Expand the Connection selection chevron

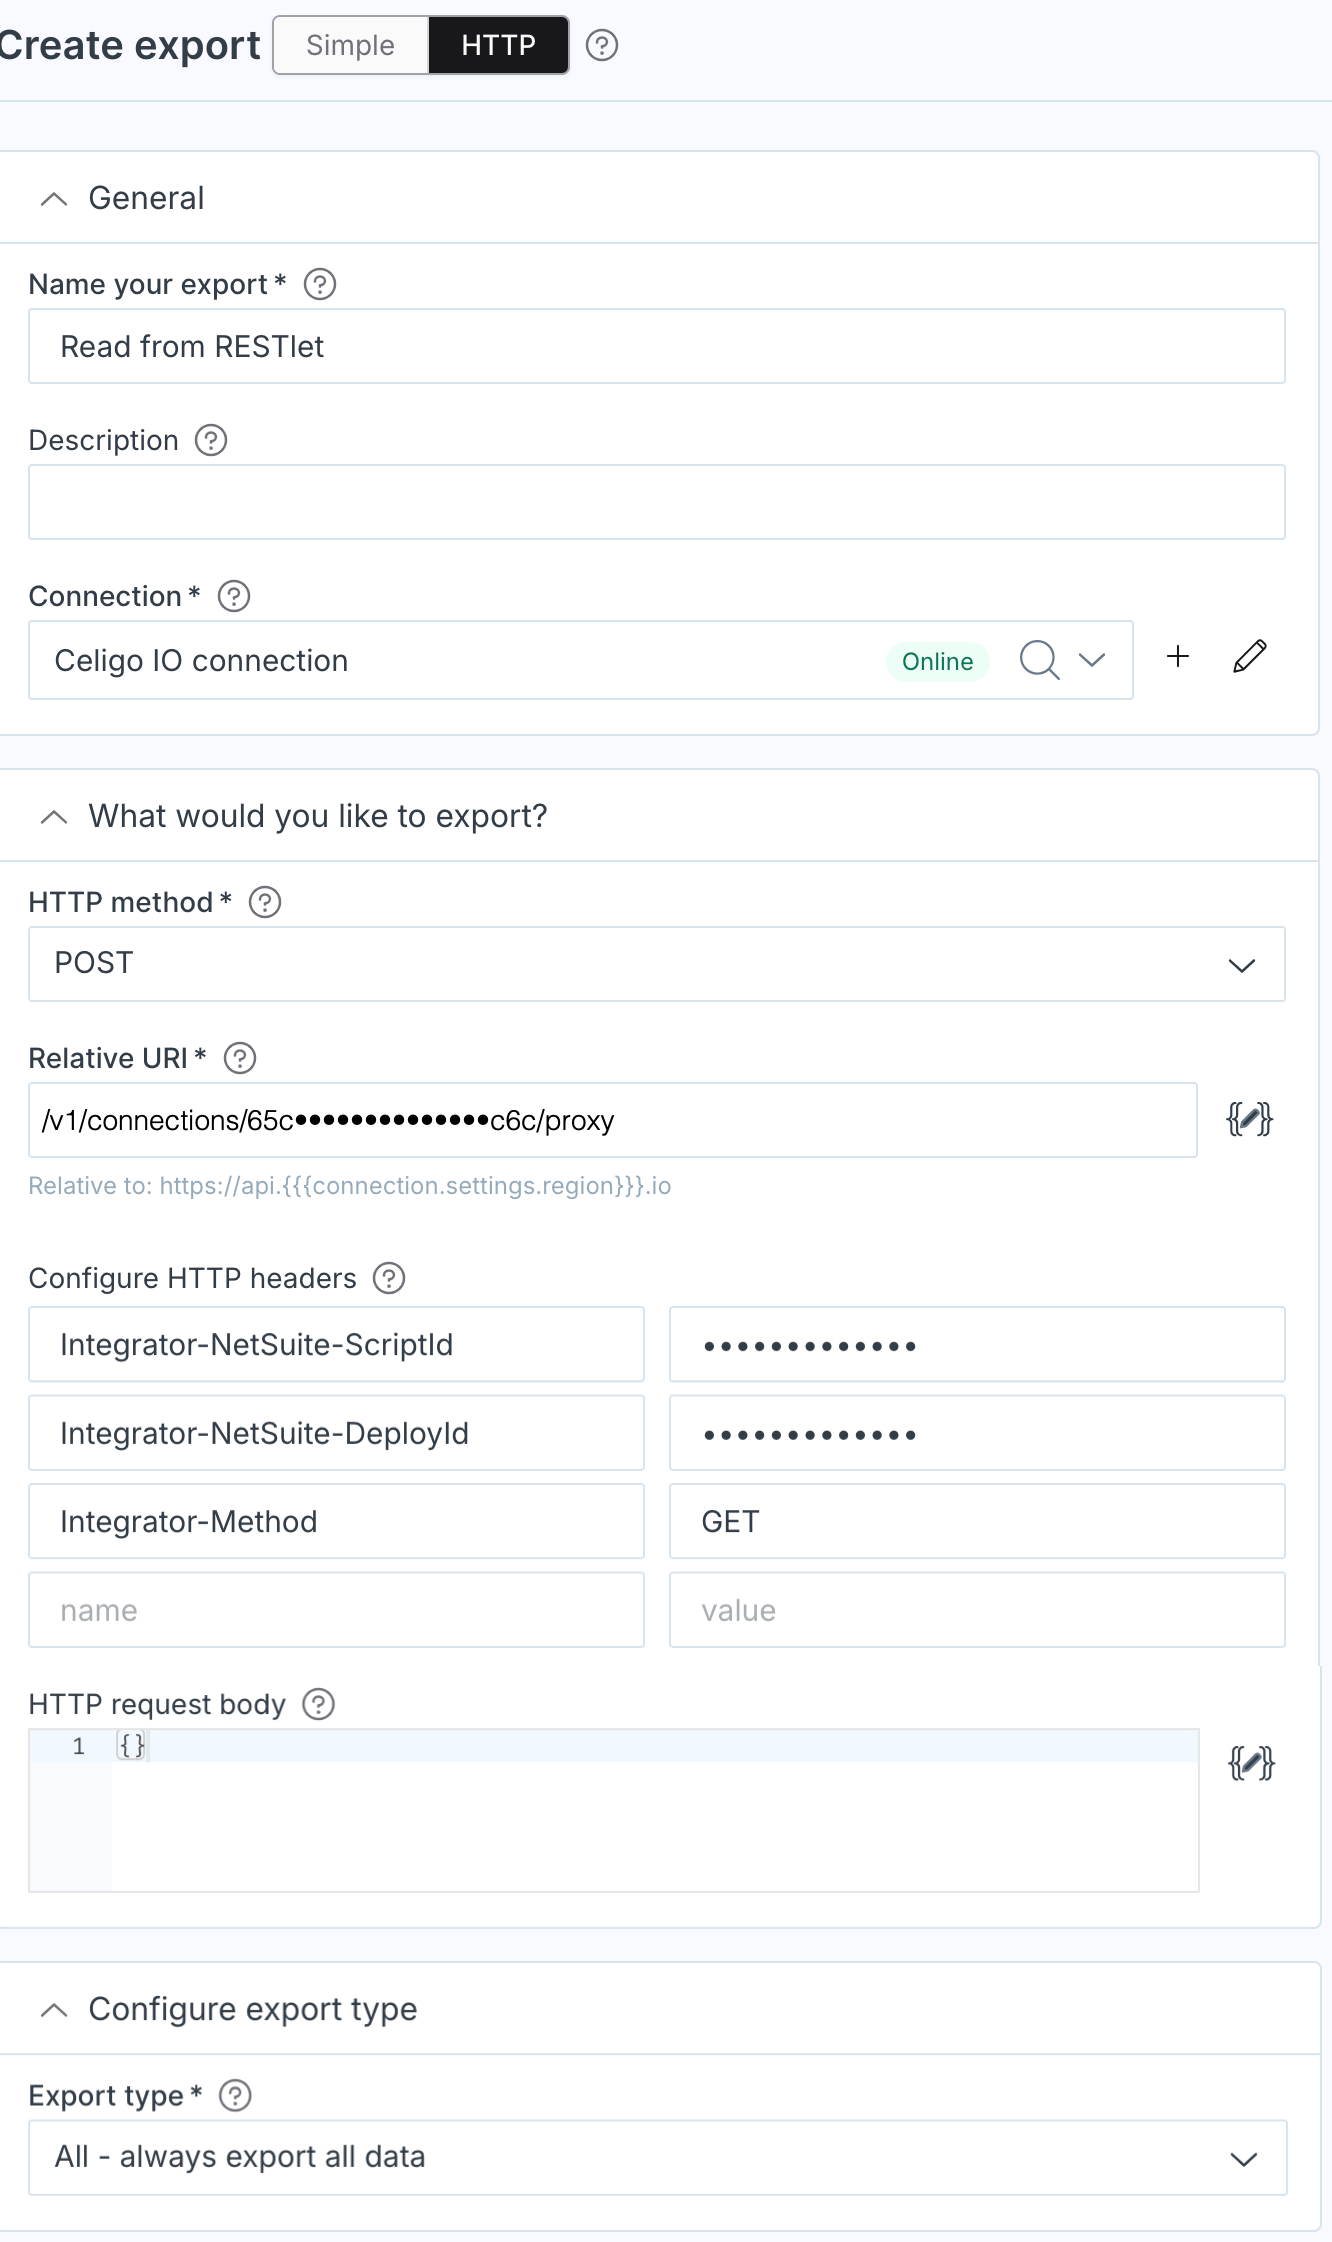click(1092, 660)
